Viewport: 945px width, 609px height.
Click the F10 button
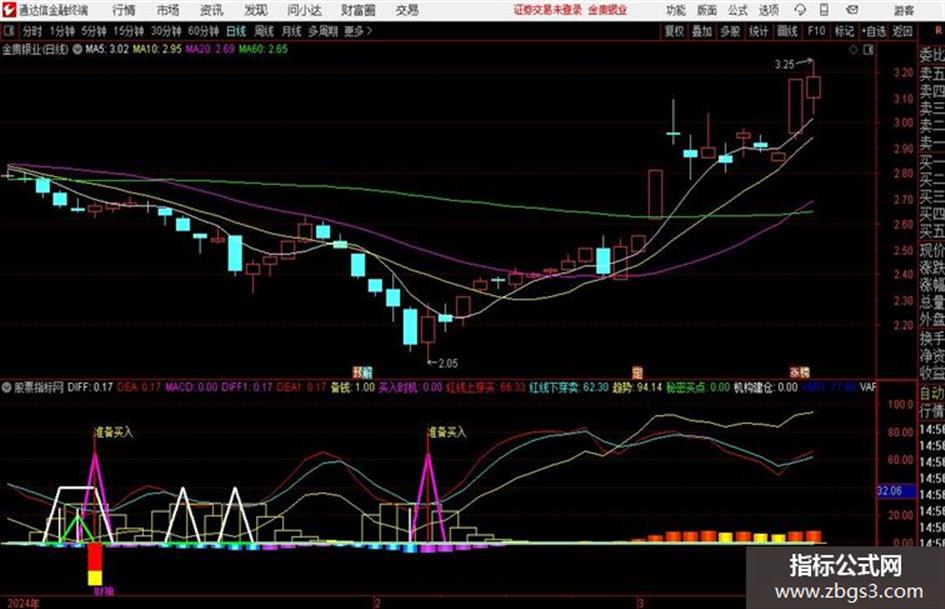pos(816,31)
